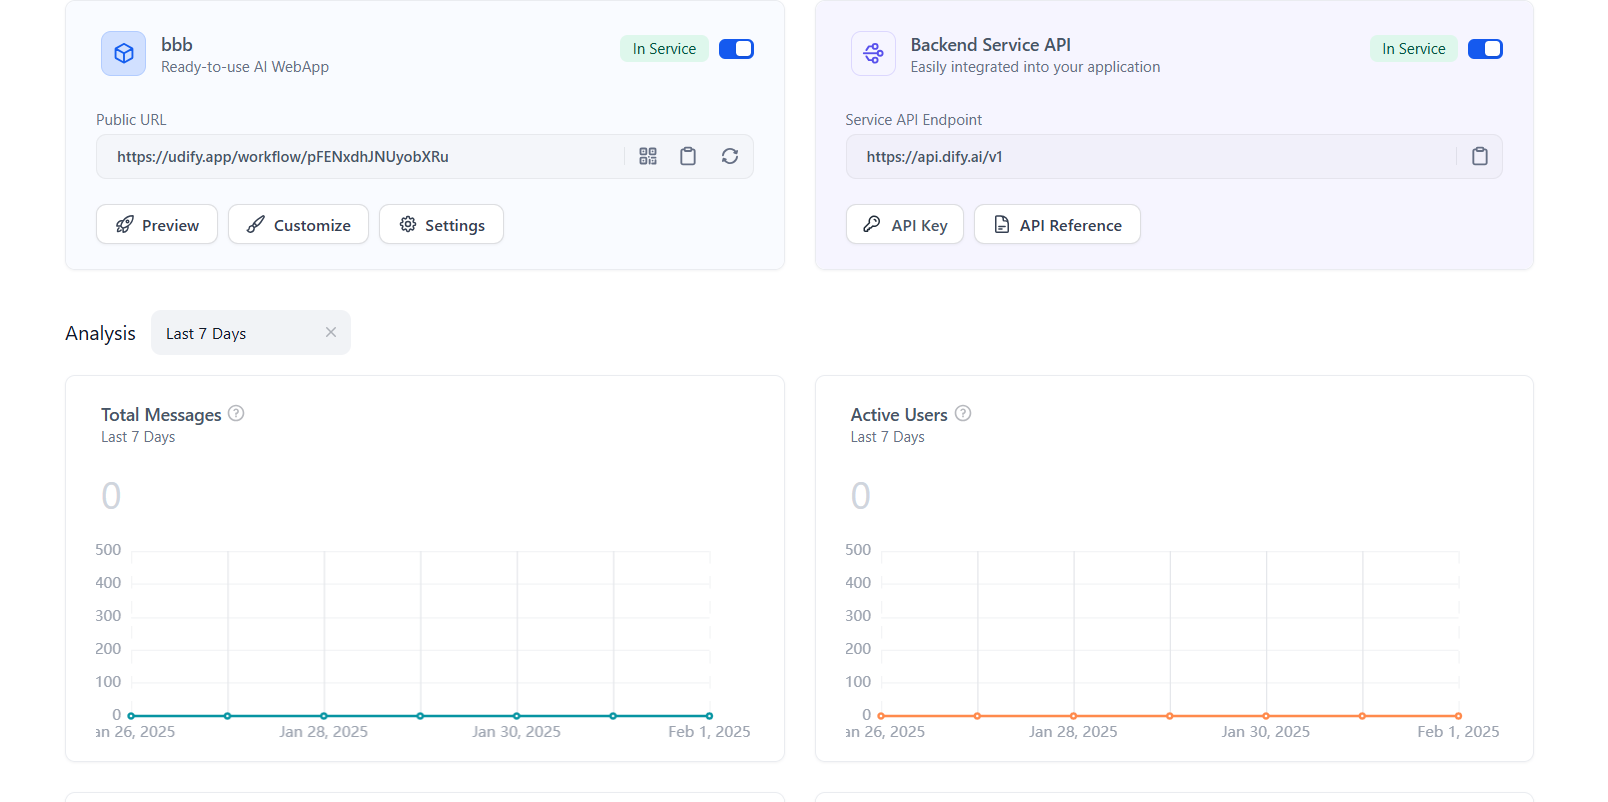Screen dimensions: 1608x802
Task: Show QR code for the public URL
Action: tap(648, 156)
